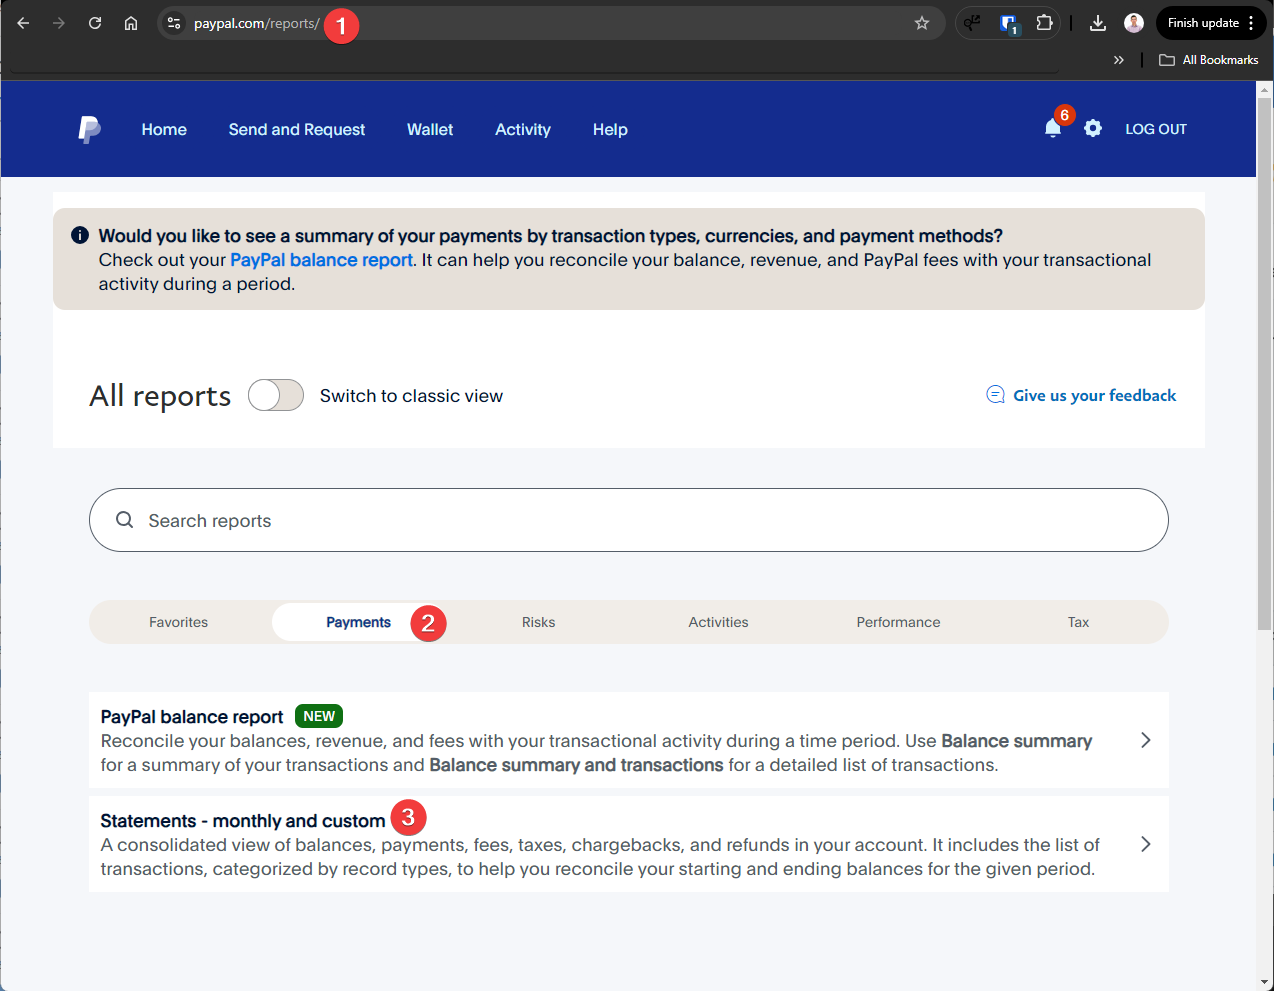This screenshot has width=1274, height=991.
Task: Bookmark this page with the star icon
Action: tap(922, 23)
